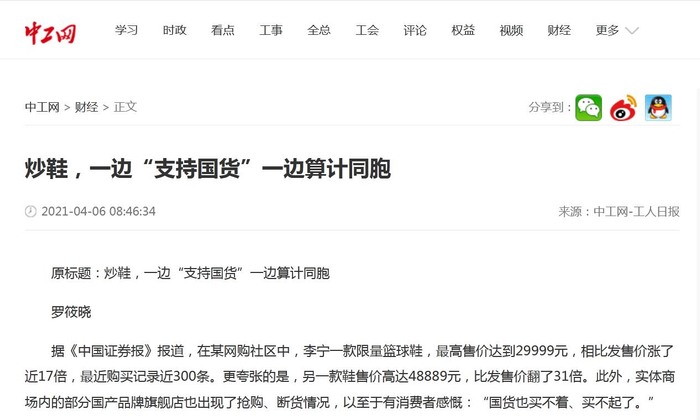Click the line mentioning 48889元
700x420 pixels.
pos(350,376)
